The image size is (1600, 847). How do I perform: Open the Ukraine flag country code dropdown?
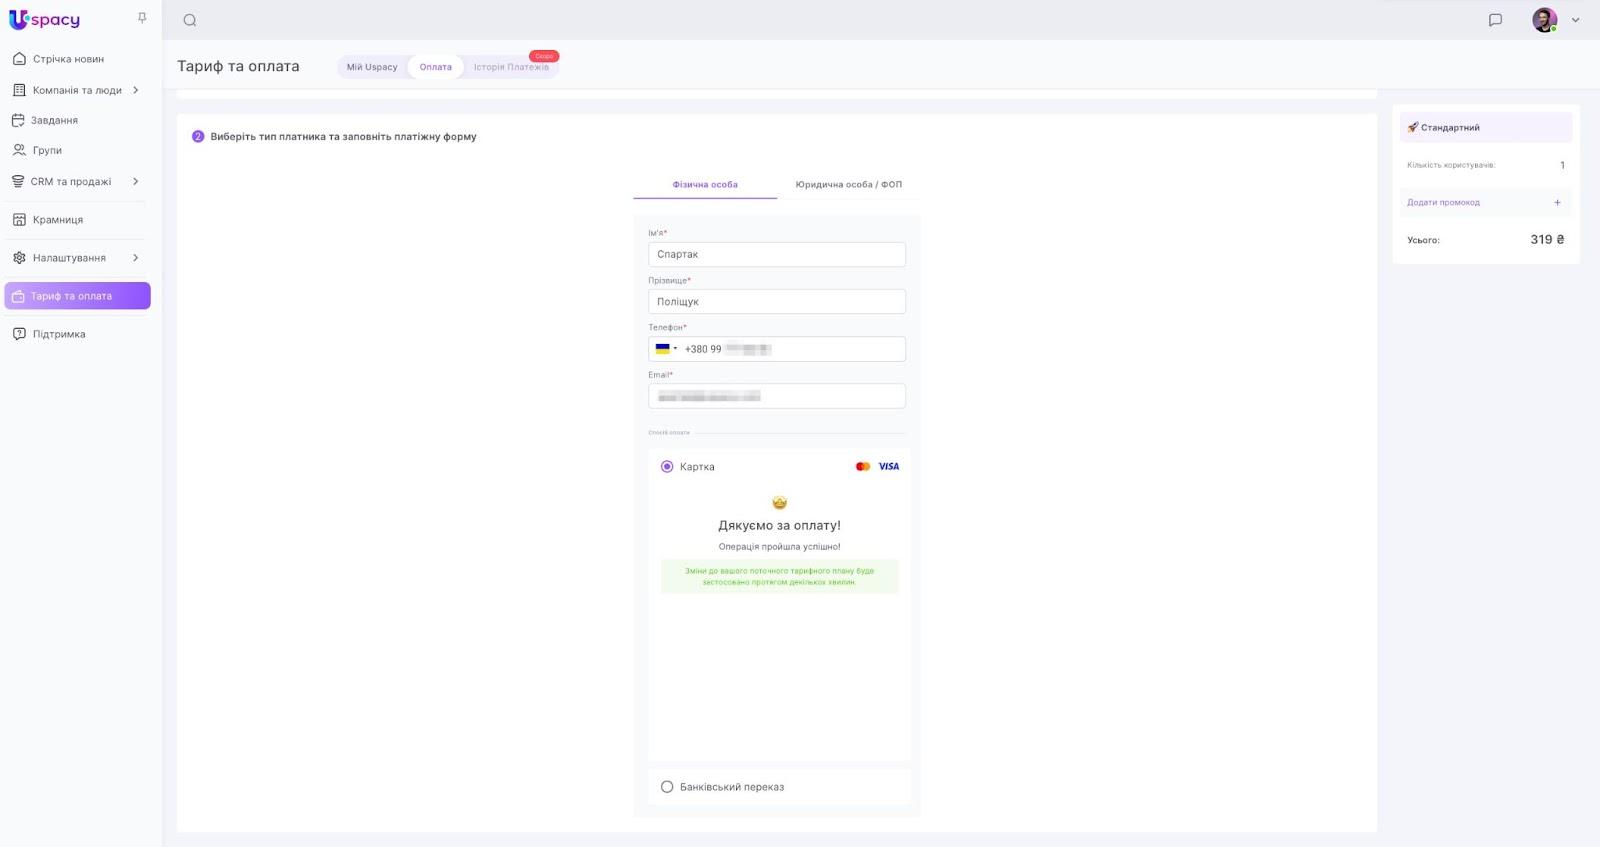click(x=666, y=349)
